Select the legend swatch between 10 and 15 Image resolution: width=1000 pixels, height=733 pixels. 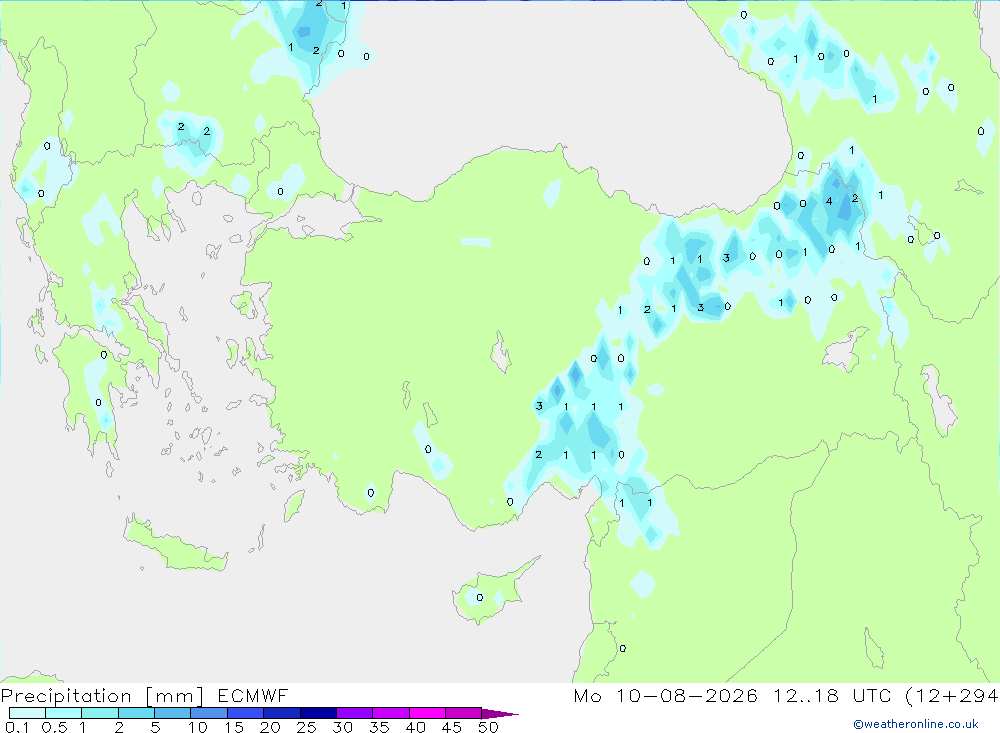coord(209,713)
